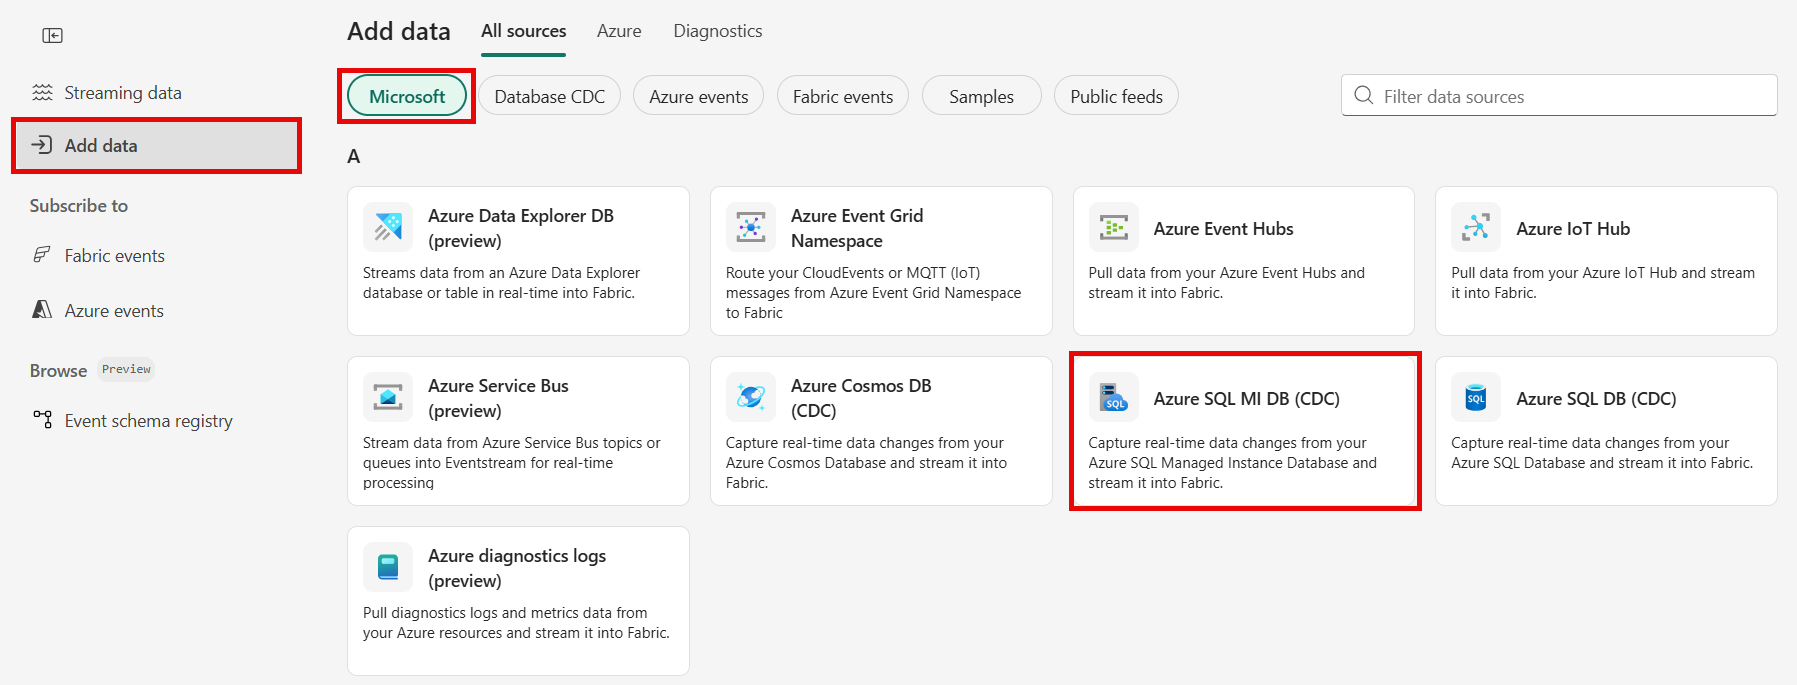
Task: Click 'Route your CloudEvents or MQTT' description
Action: click(873, 293)
